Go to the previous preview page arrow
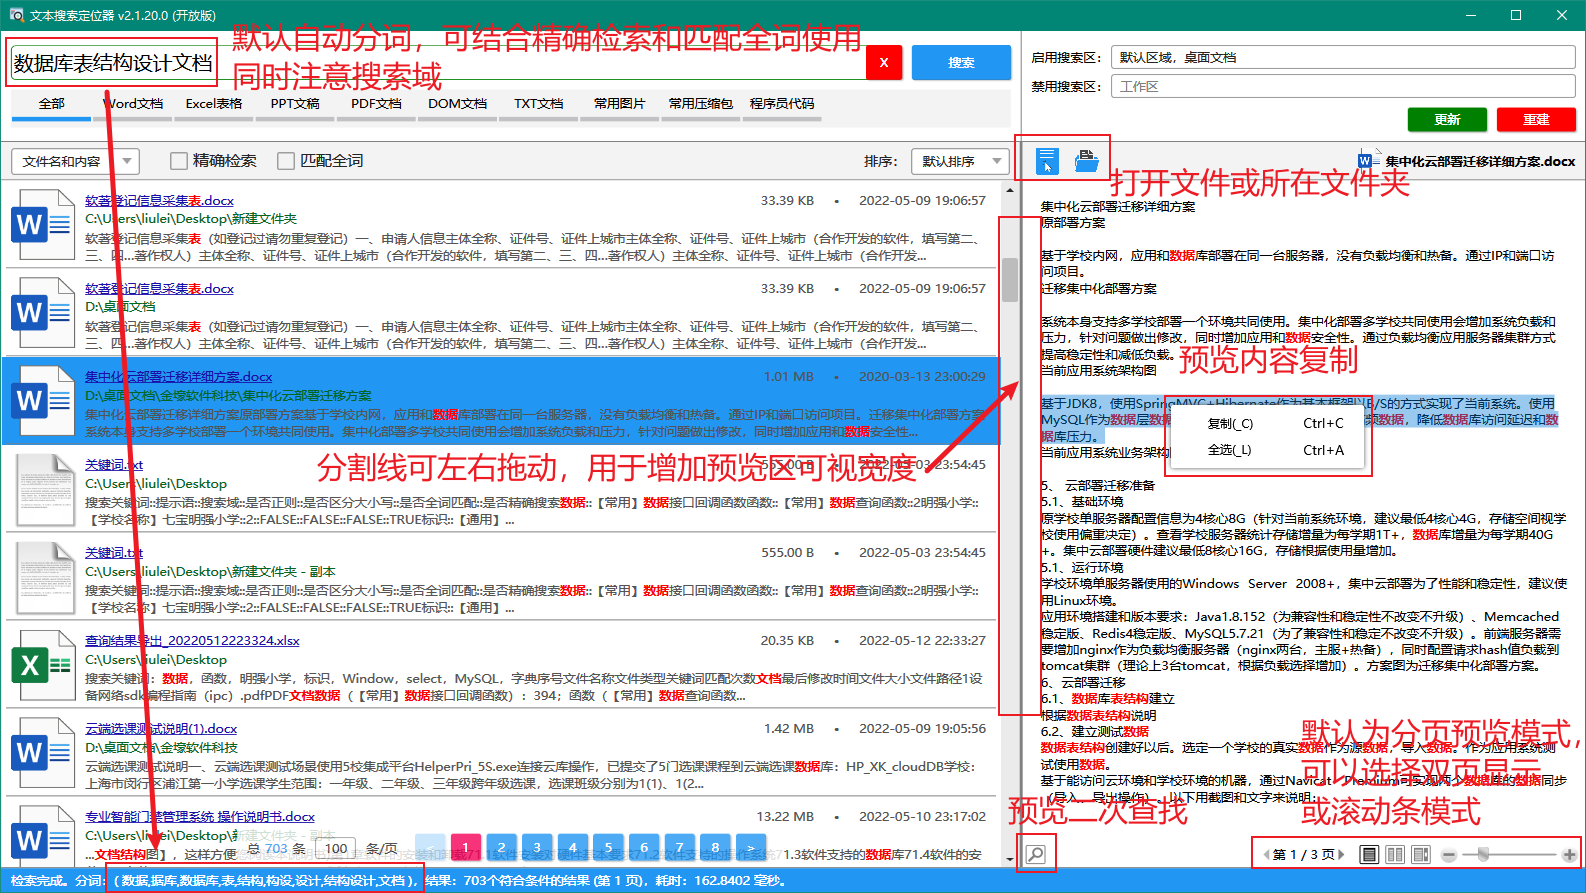 click(1266, 854)
